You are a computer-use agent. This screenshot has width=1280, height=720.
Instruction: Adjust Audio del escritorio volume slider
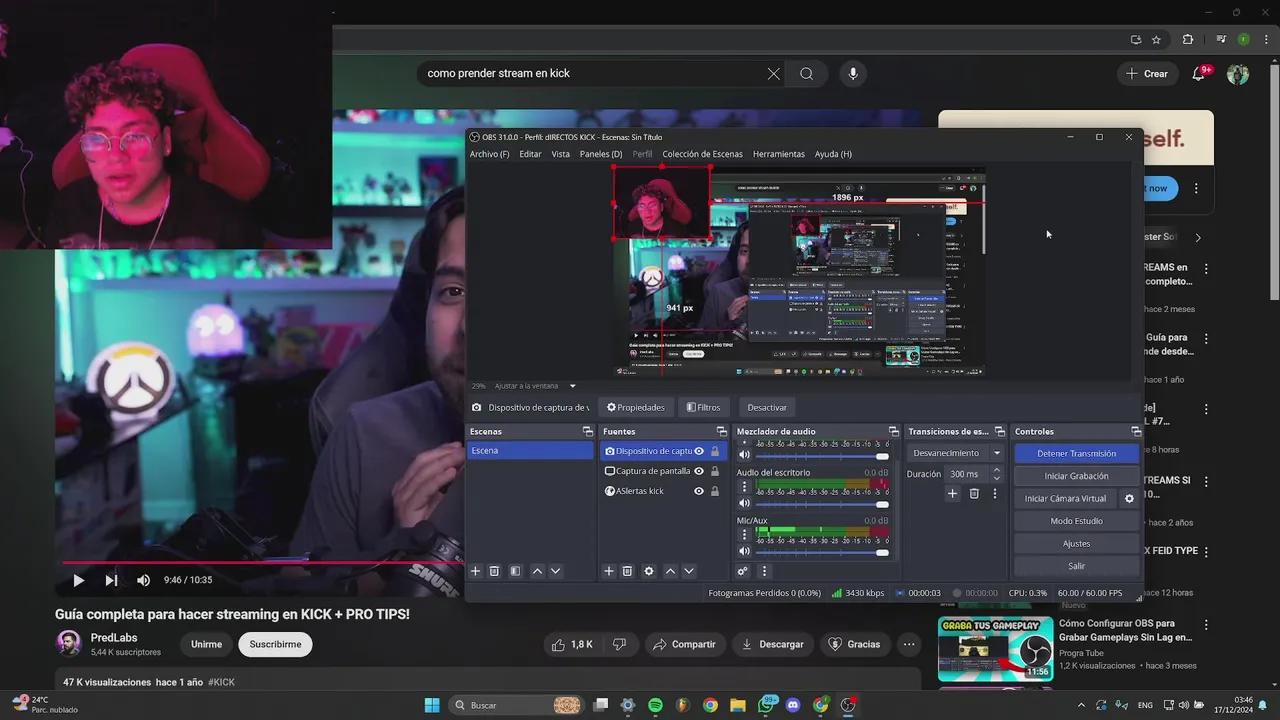[x=823, y=504]
